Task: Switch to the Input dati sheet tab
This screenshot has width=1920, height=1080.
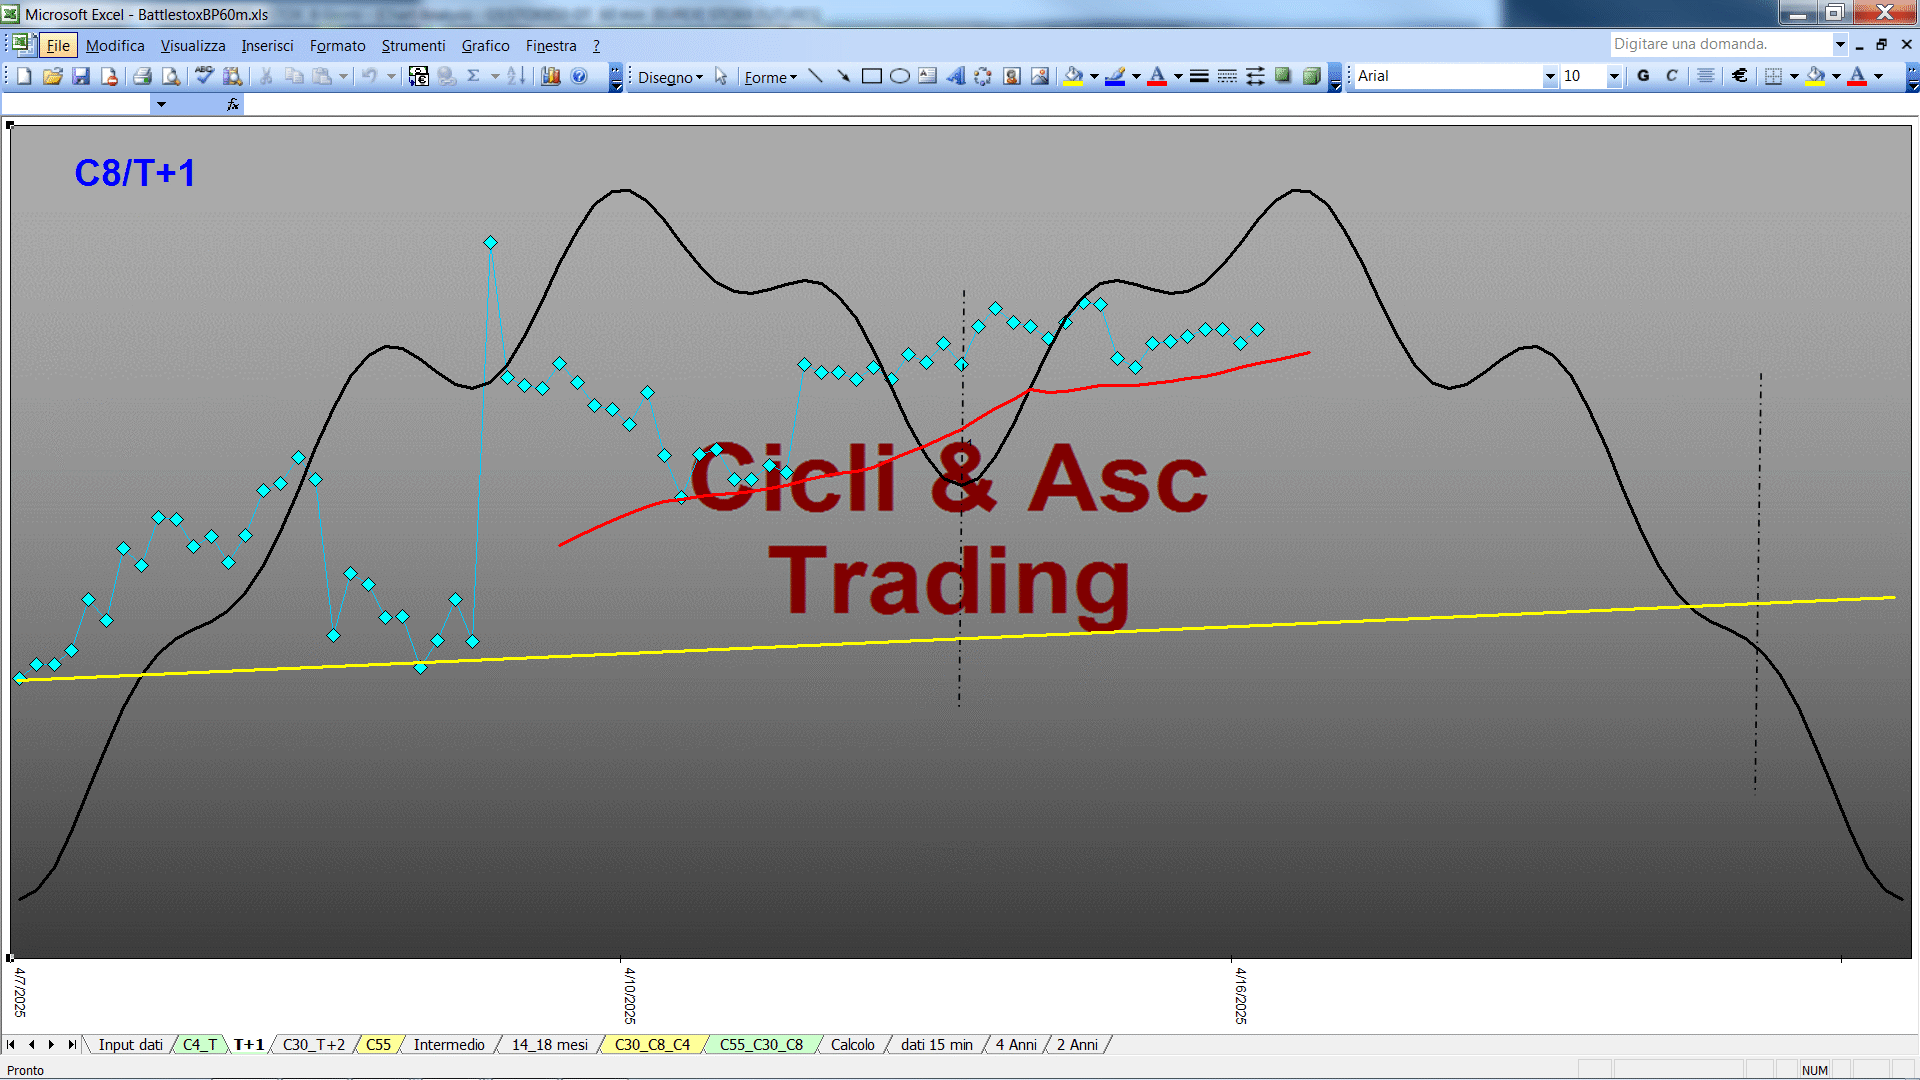Action: click(x=130, y=1045)
